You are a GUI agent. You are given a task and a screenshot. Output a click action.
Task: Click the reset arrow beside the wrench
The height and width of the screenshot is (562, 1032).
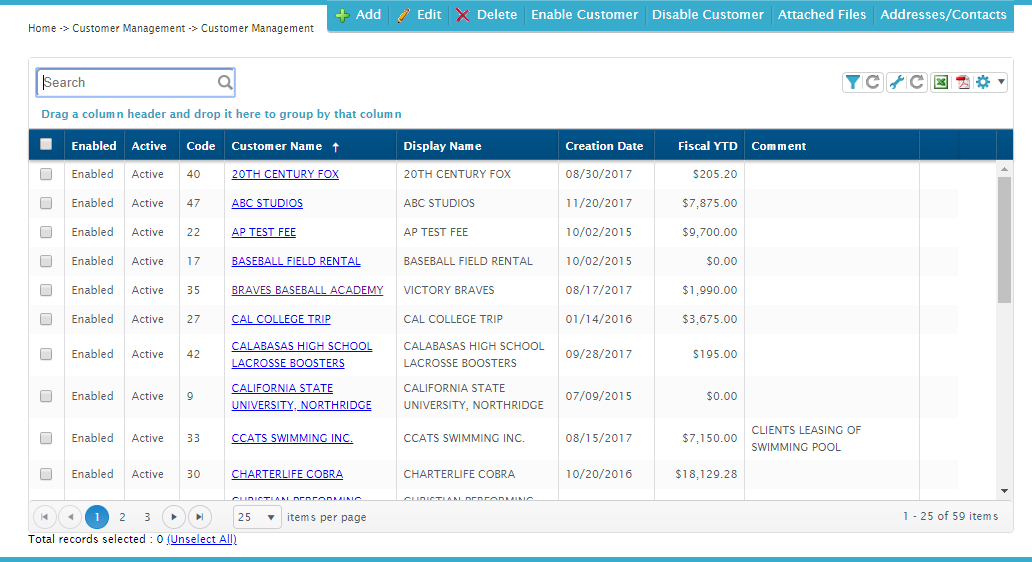(916, 82)
